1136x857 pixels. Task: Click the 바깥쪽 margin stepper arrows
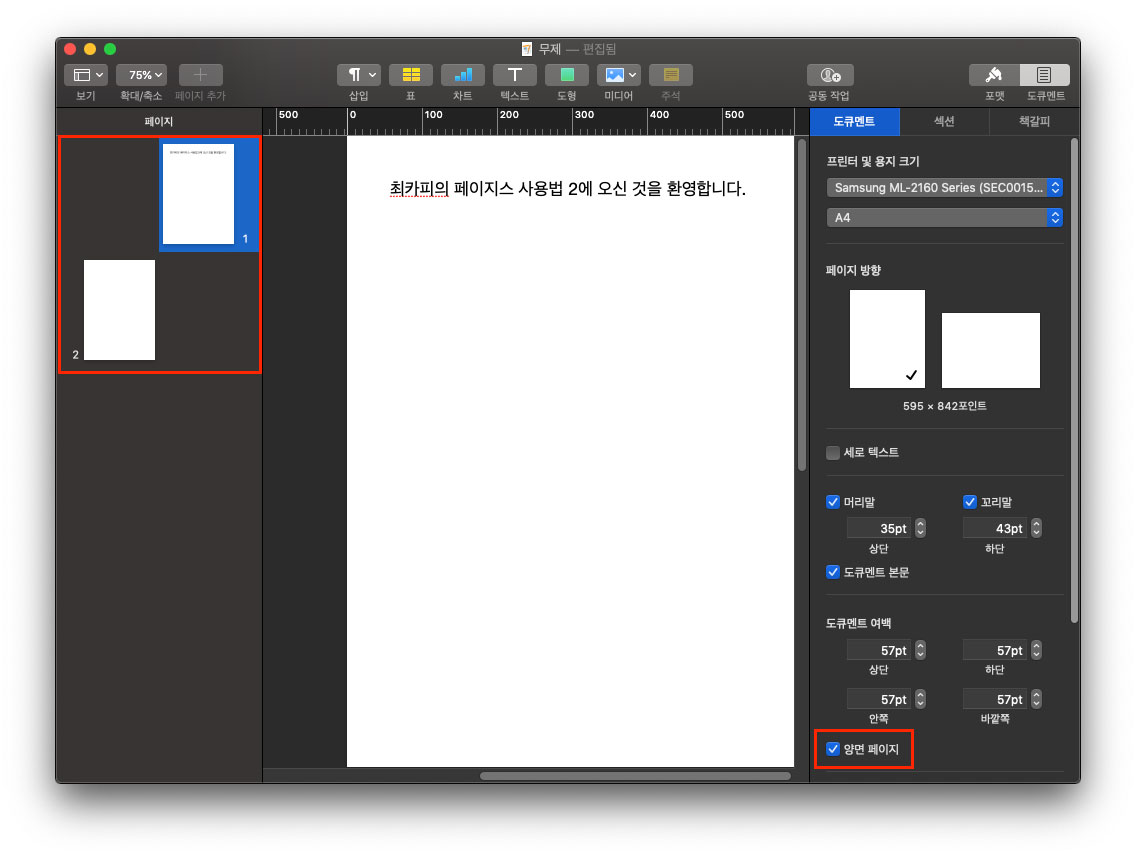(x=1037, y=699)
